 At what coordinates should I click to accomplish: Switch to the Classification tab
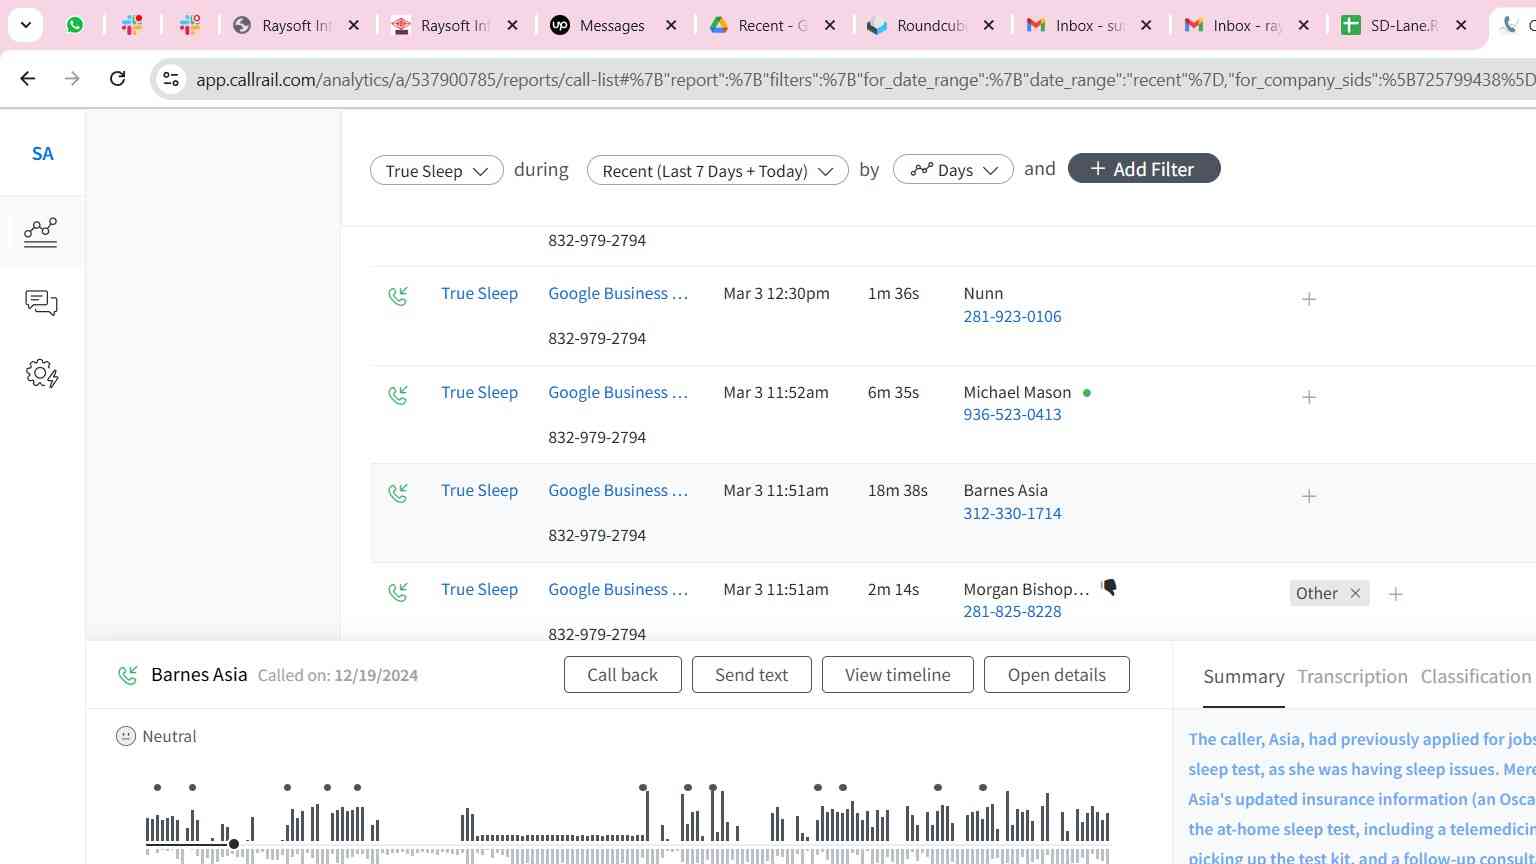click(1476, 677)
